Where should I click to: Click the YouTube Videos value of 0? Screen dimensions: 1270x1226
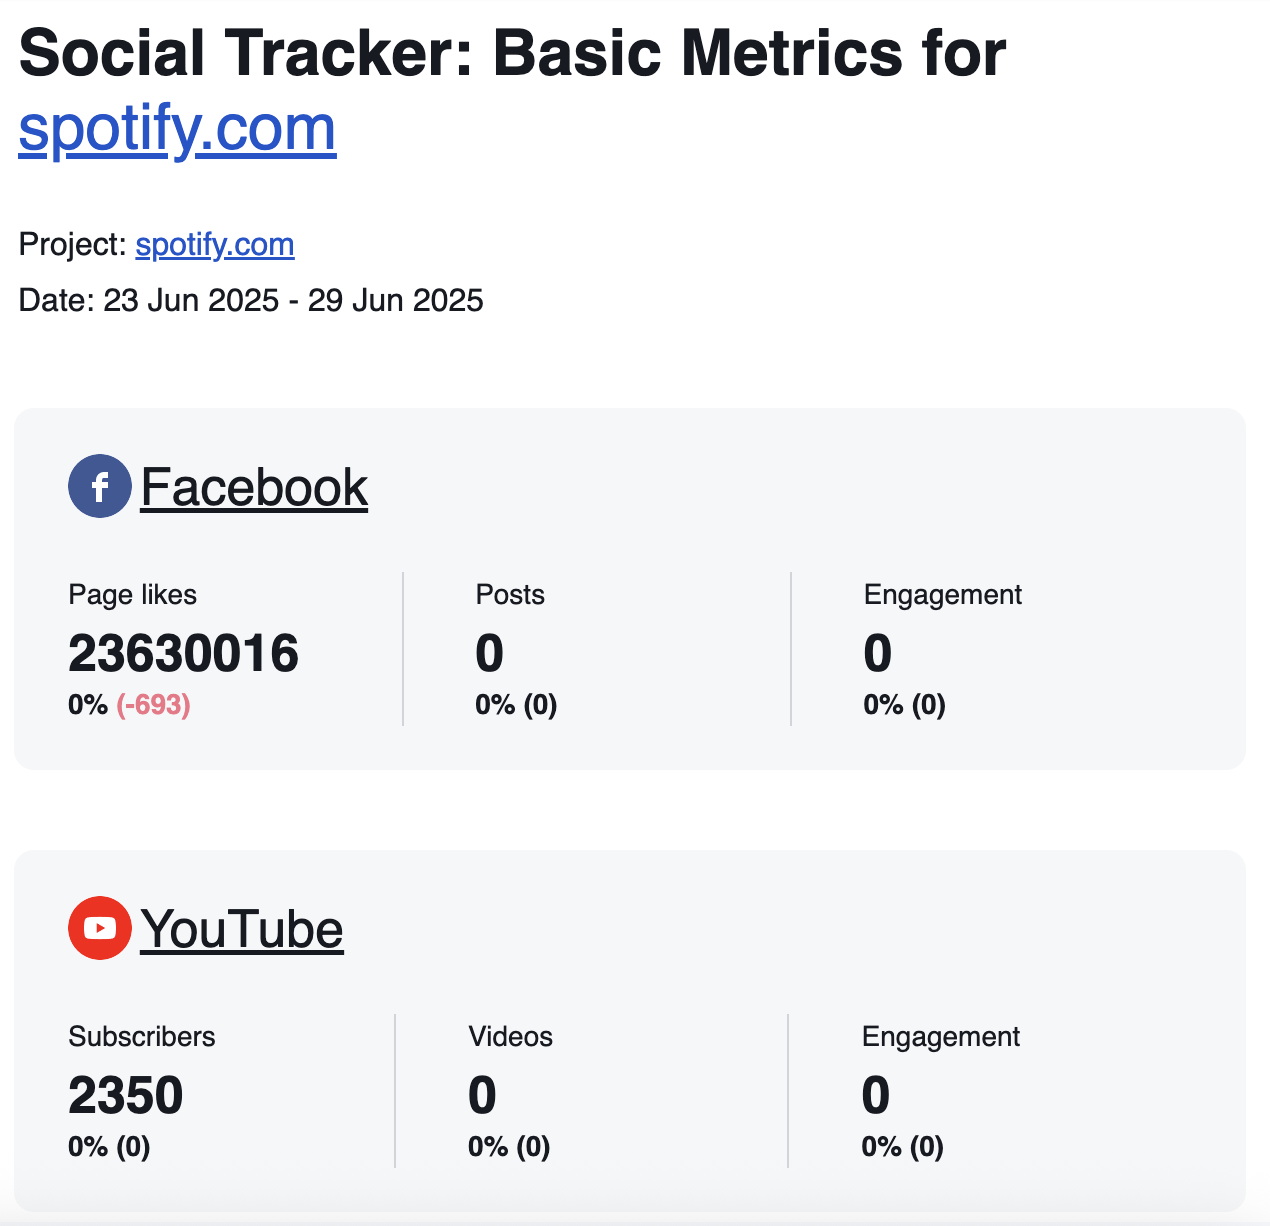pos(482,1095)
